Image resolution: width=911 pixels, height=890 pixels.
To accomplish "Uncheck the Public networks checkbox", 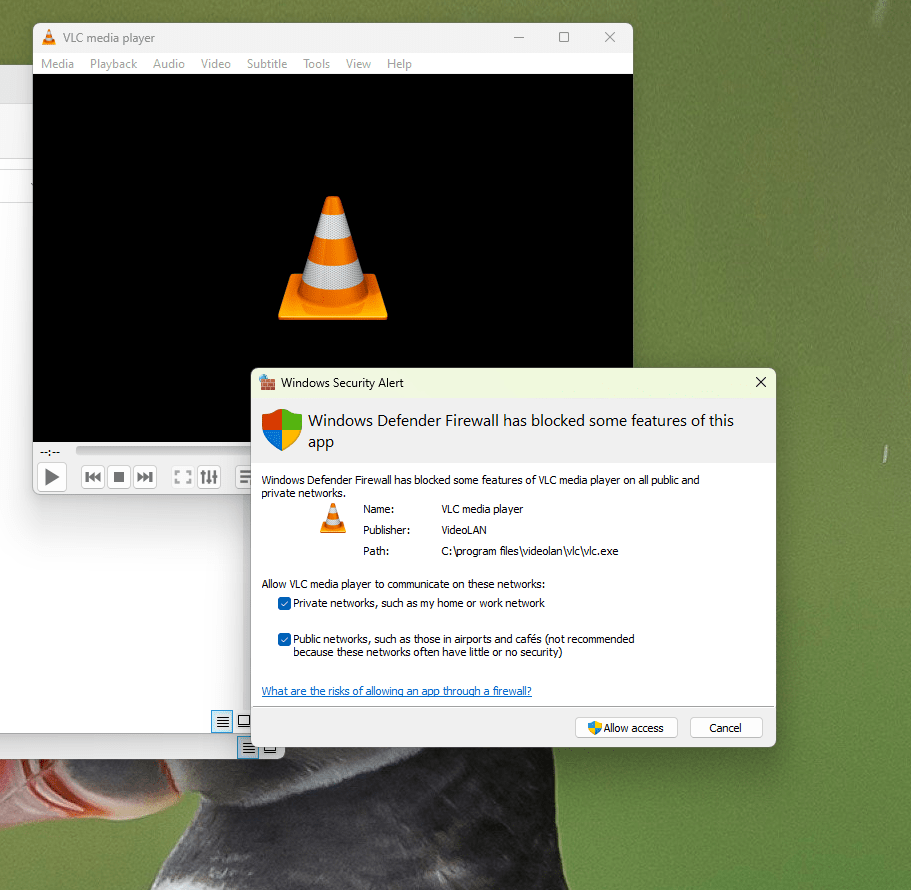I will pyautogui.click(x=284, y=640).
